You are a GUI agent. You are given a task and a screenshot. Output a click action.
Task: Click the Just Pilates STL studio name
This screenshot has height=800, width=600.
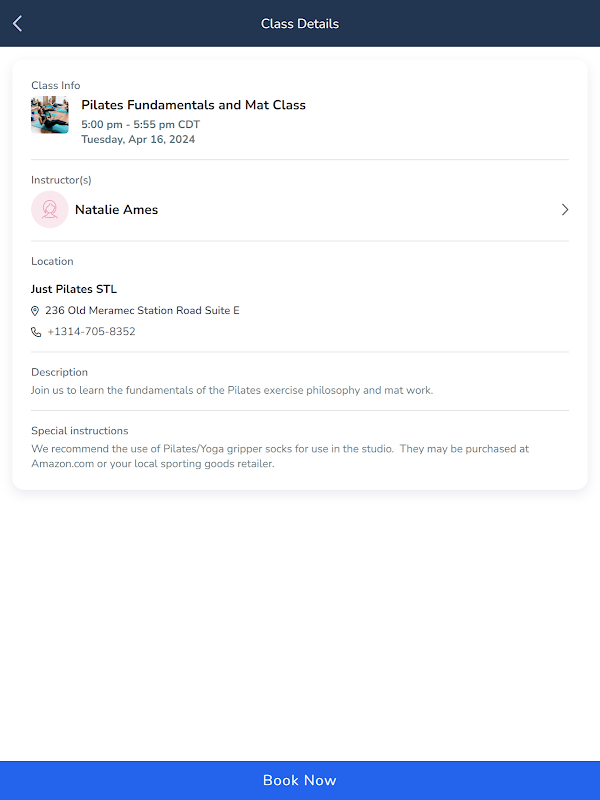74,289
